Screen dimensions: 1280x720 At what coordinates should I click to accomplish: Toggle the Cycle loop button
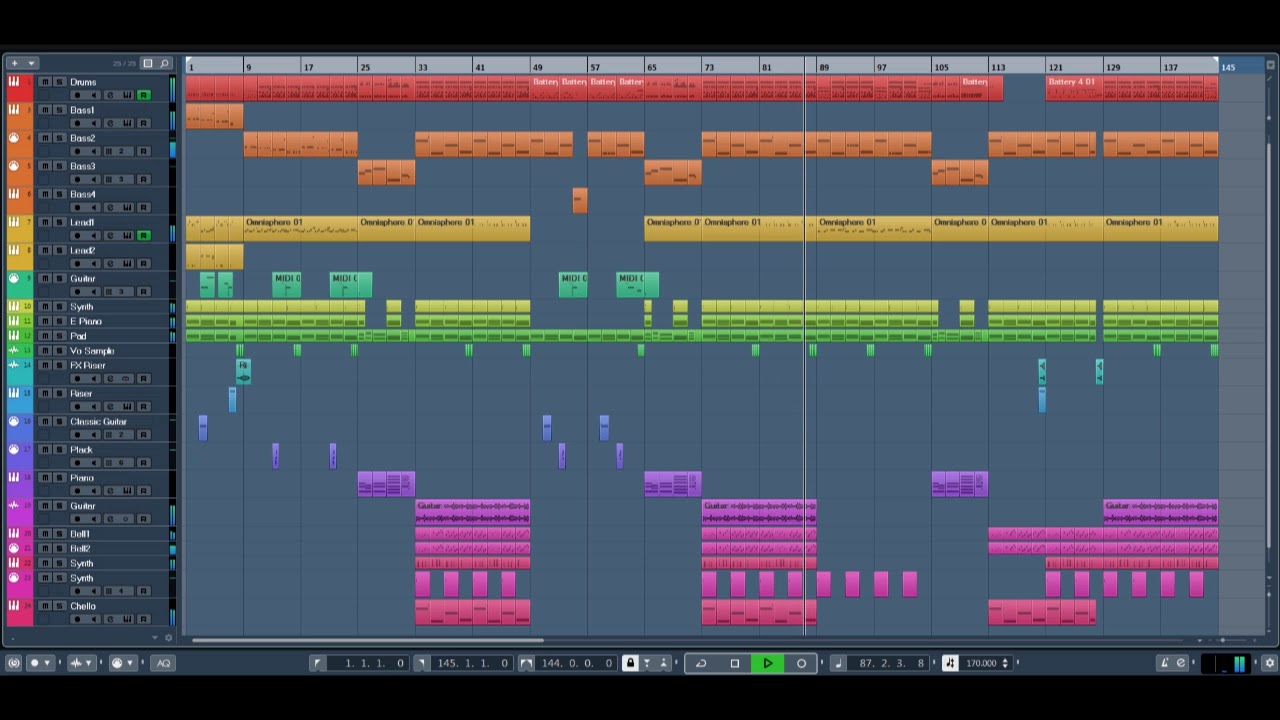701,663
